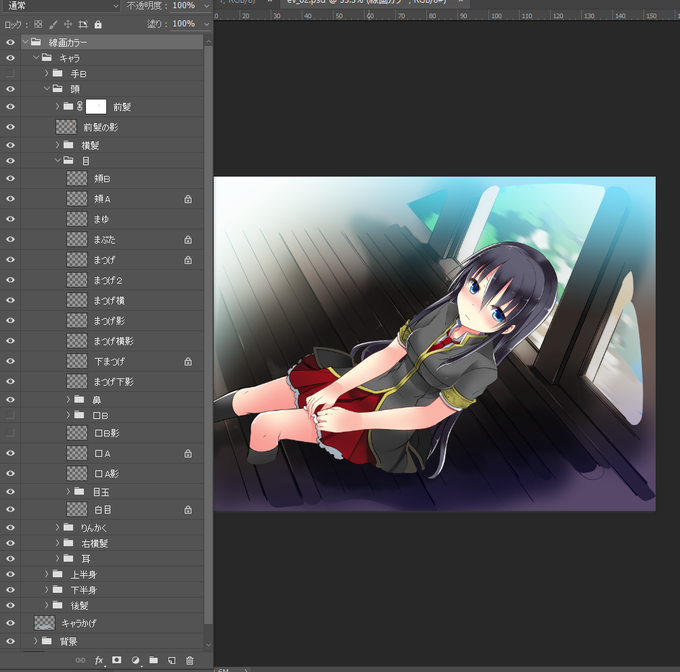Image resolution: width=680 pixels, height=672 pixels.
Task: Select the まゆ layer row
Action: click(112, 219)
